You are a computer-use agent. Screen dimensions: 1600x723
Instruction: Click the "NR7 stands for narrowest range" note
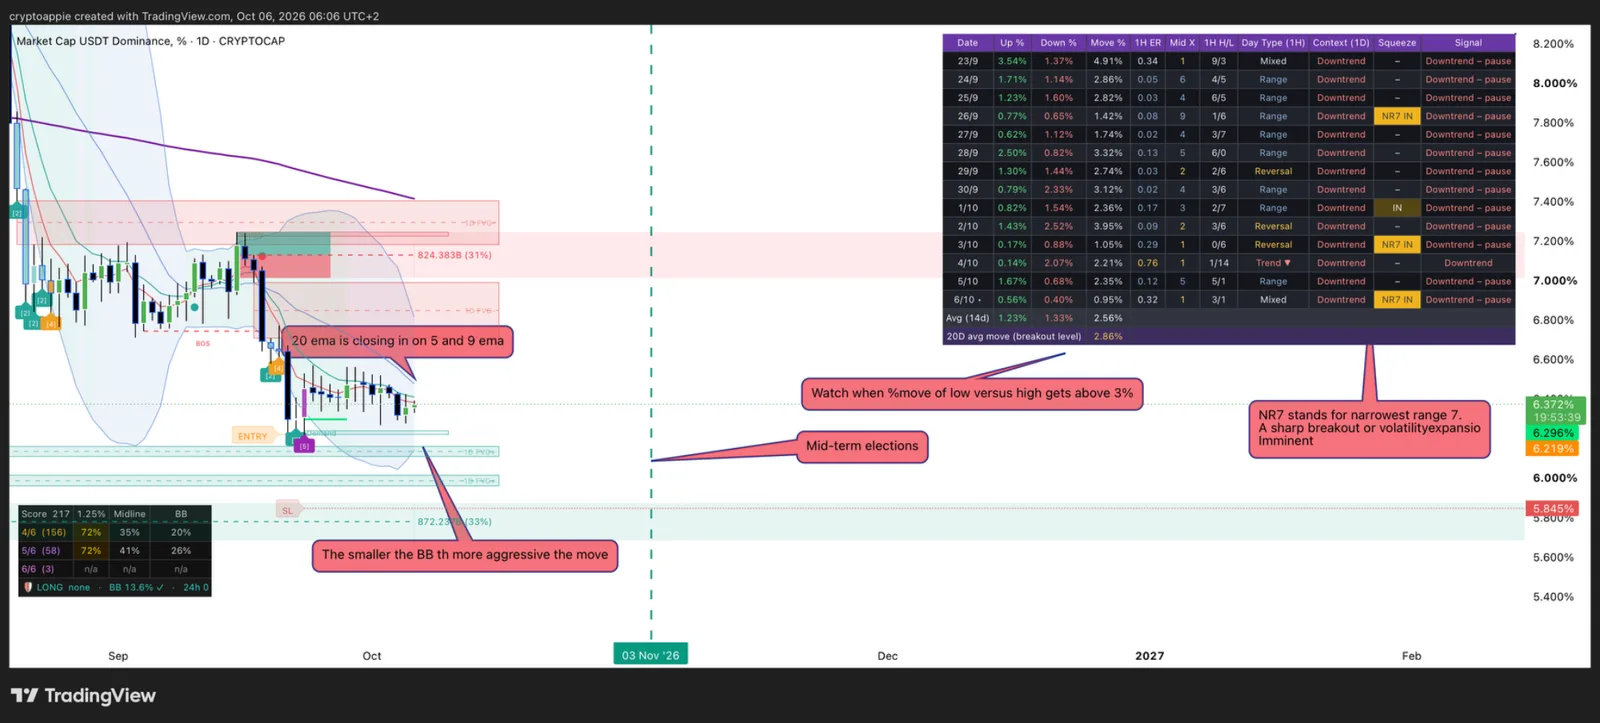pyautogui.click(x=1369, y=428)
